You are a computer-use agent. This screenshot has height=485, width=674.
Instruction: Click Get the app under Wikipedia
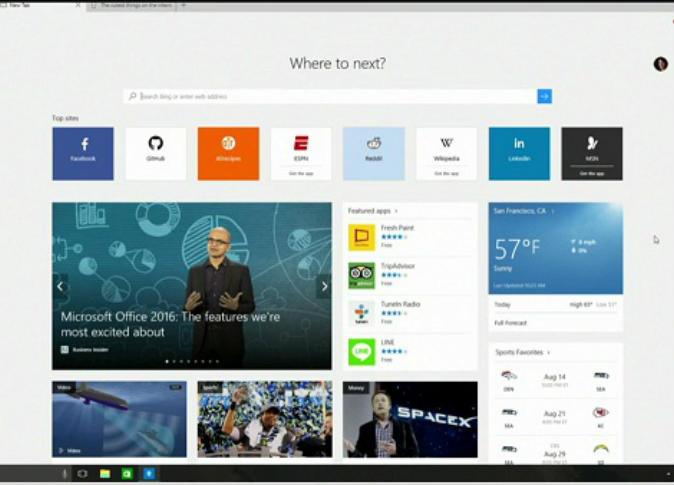(446, 173)
